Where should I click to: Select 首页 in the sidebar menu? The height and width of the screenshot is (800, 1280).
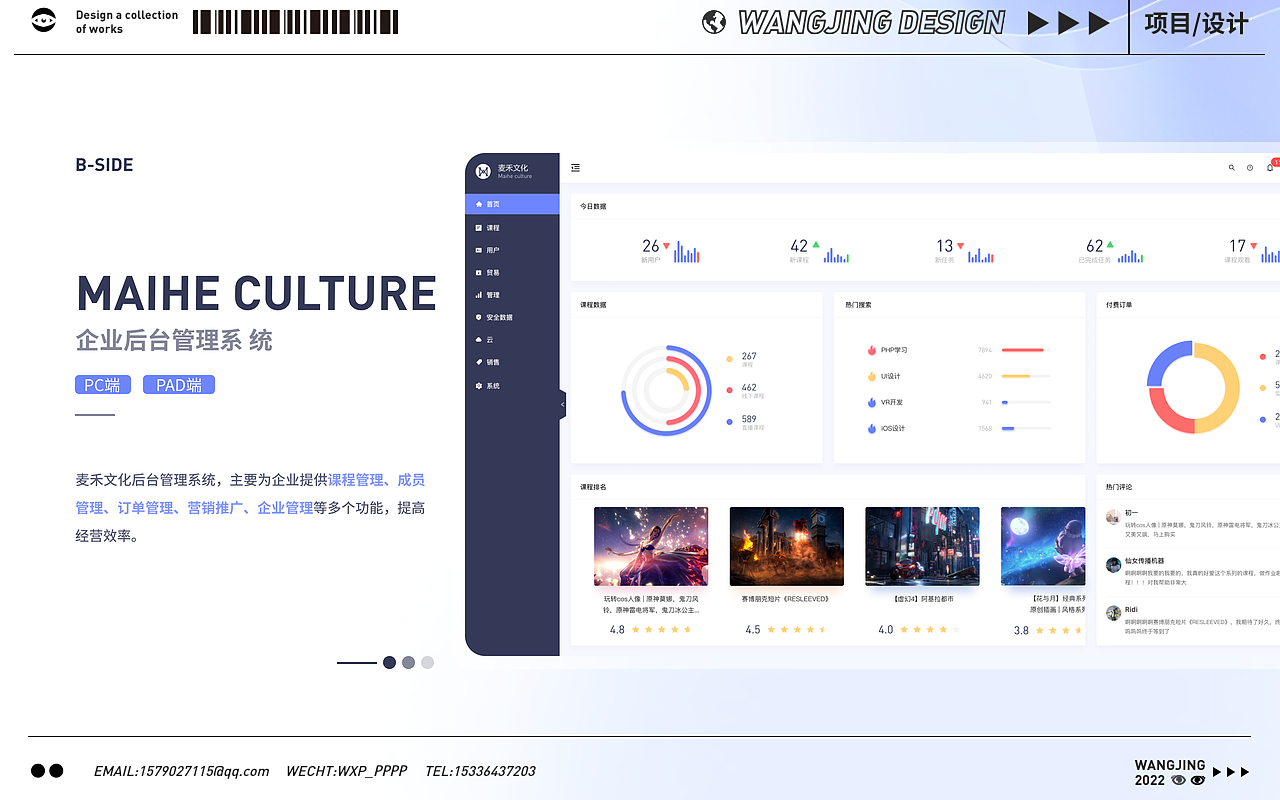[512, 204]
